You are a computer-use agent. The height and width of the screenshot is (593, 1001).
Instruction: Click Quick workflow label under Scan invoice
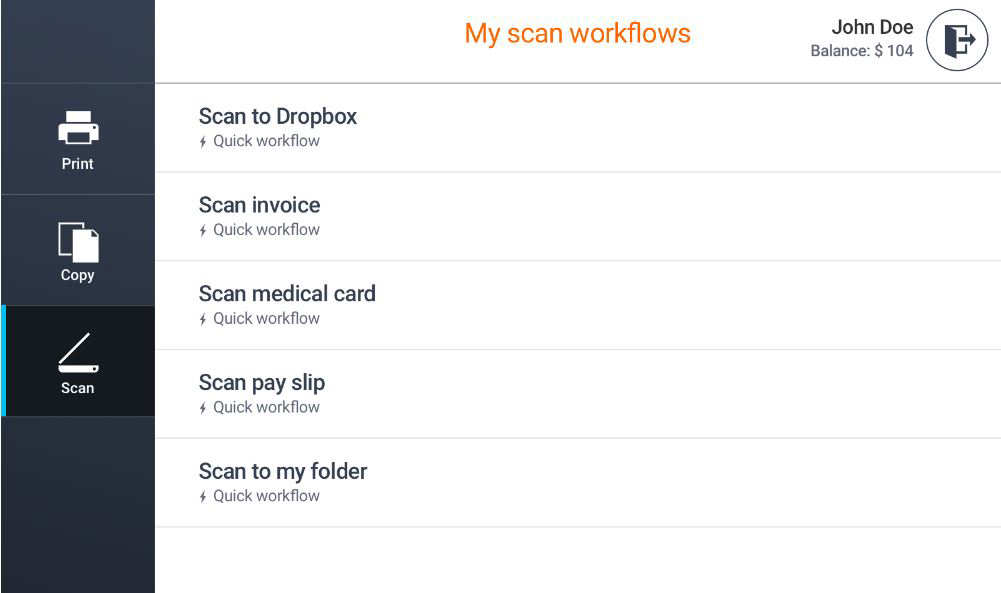[x=266, y=230]
